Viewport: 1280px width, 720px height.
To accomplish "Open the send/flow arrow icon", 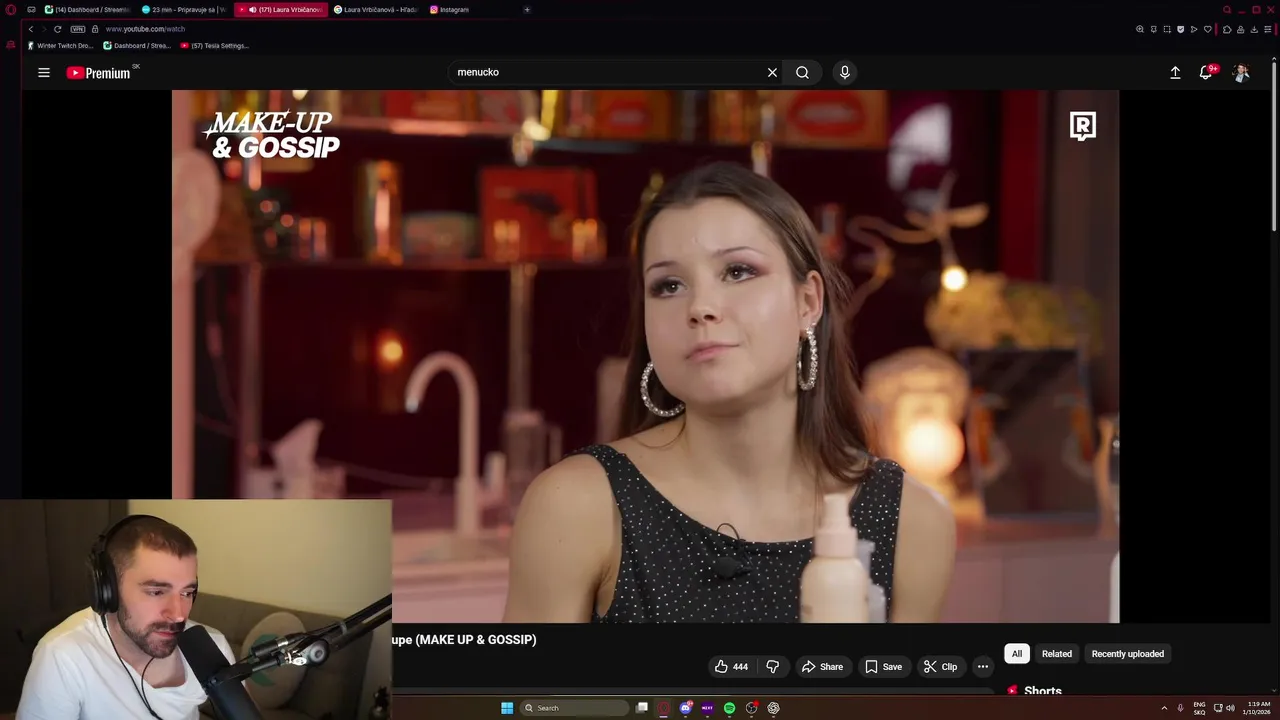I will click(1194, 29).
